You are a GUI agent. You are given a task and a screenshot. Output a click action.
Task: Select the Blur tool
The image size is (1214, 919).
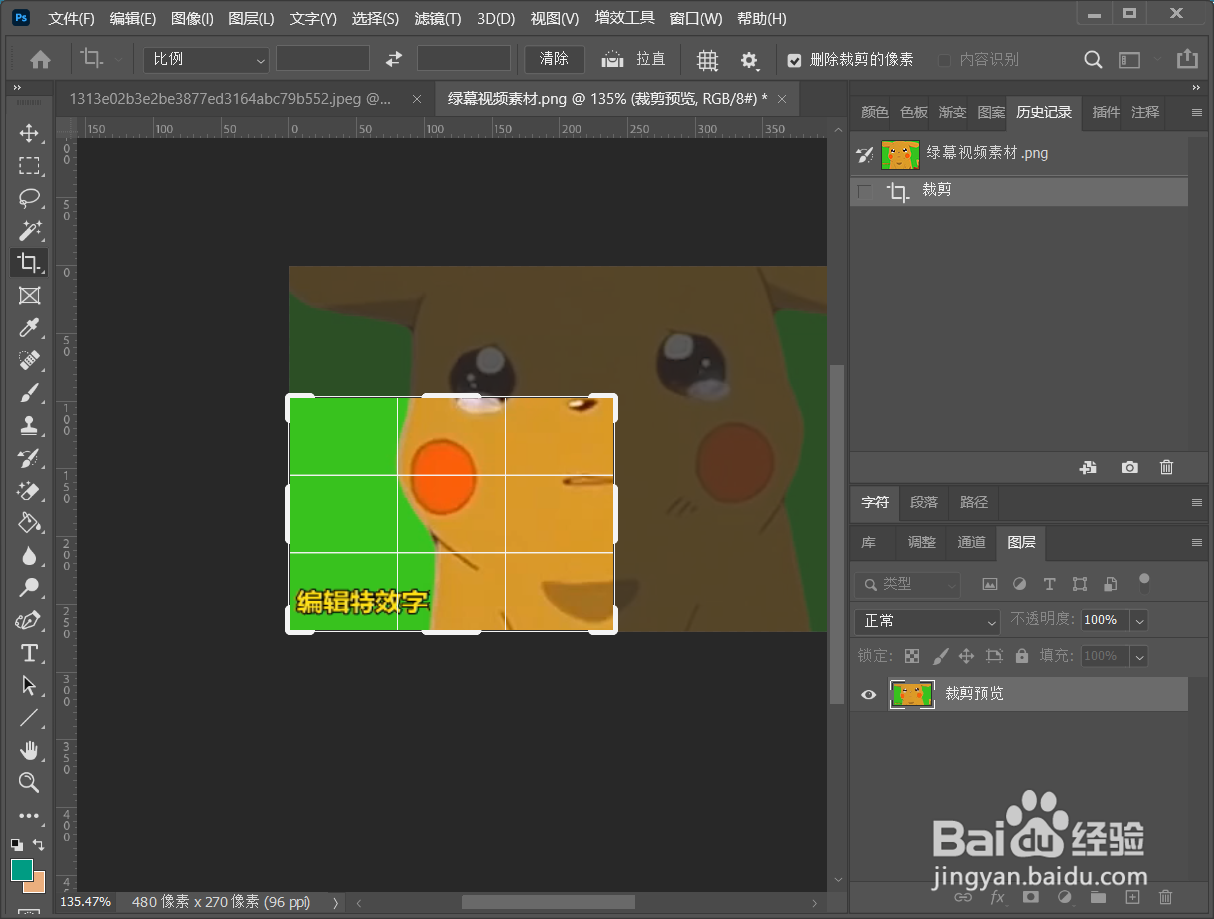[29, 555]
